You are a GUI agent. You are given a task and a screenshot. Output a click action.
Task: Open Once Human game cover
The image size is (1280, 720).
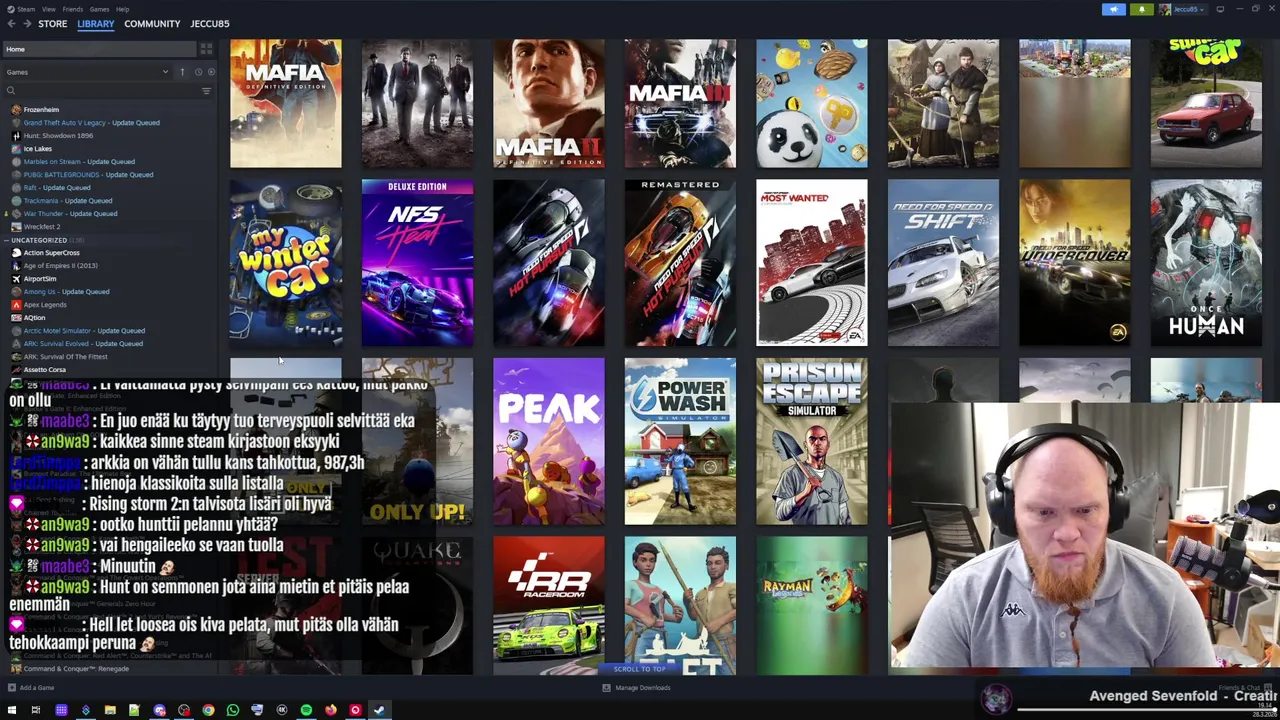coord(1206,263)
